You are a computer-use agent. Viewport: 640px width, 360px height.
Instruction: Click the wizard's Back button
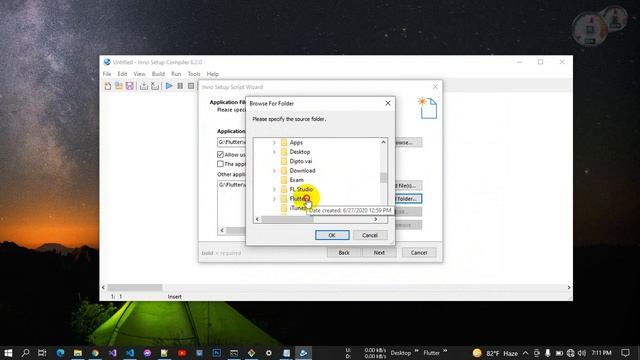[344, 253]
